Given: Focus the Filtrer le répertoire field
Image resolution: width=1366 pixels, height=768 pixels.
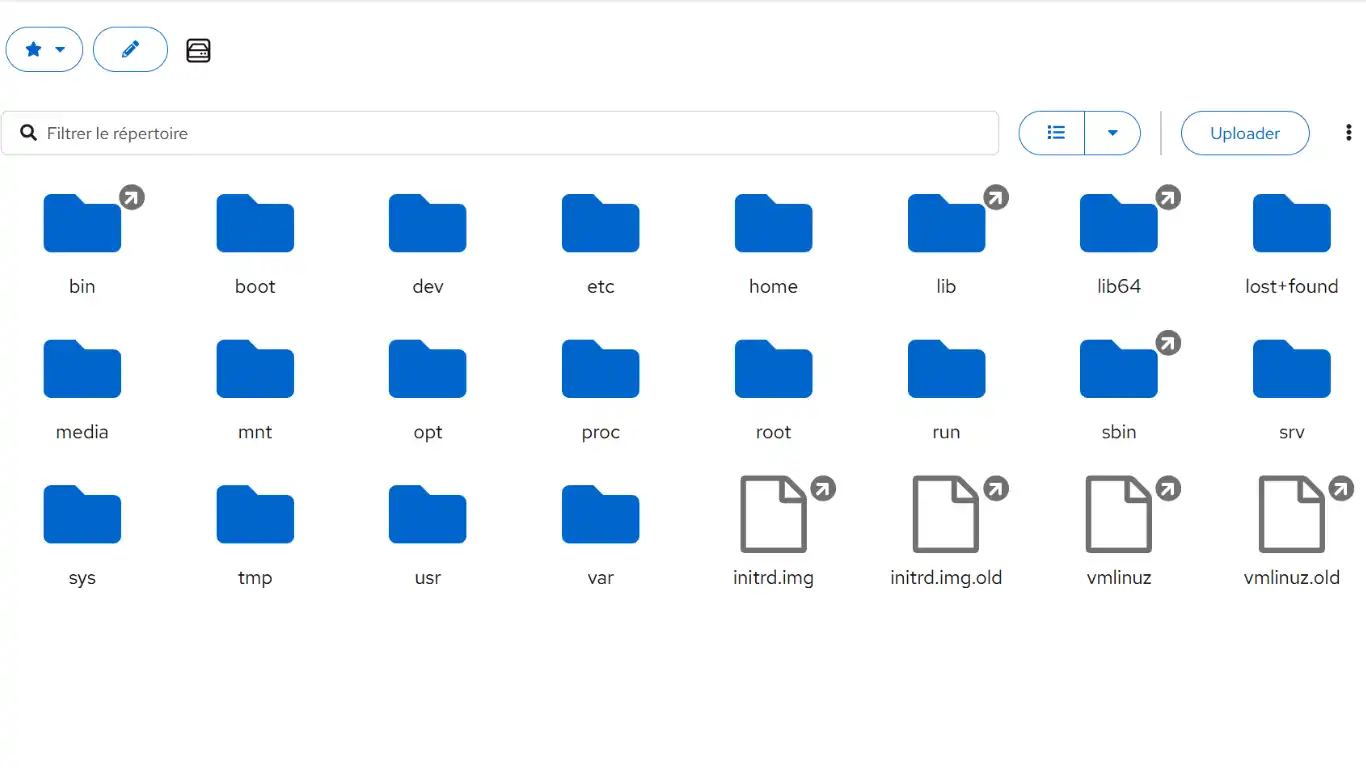Looking at the screenshot, I should coord(500,133).
